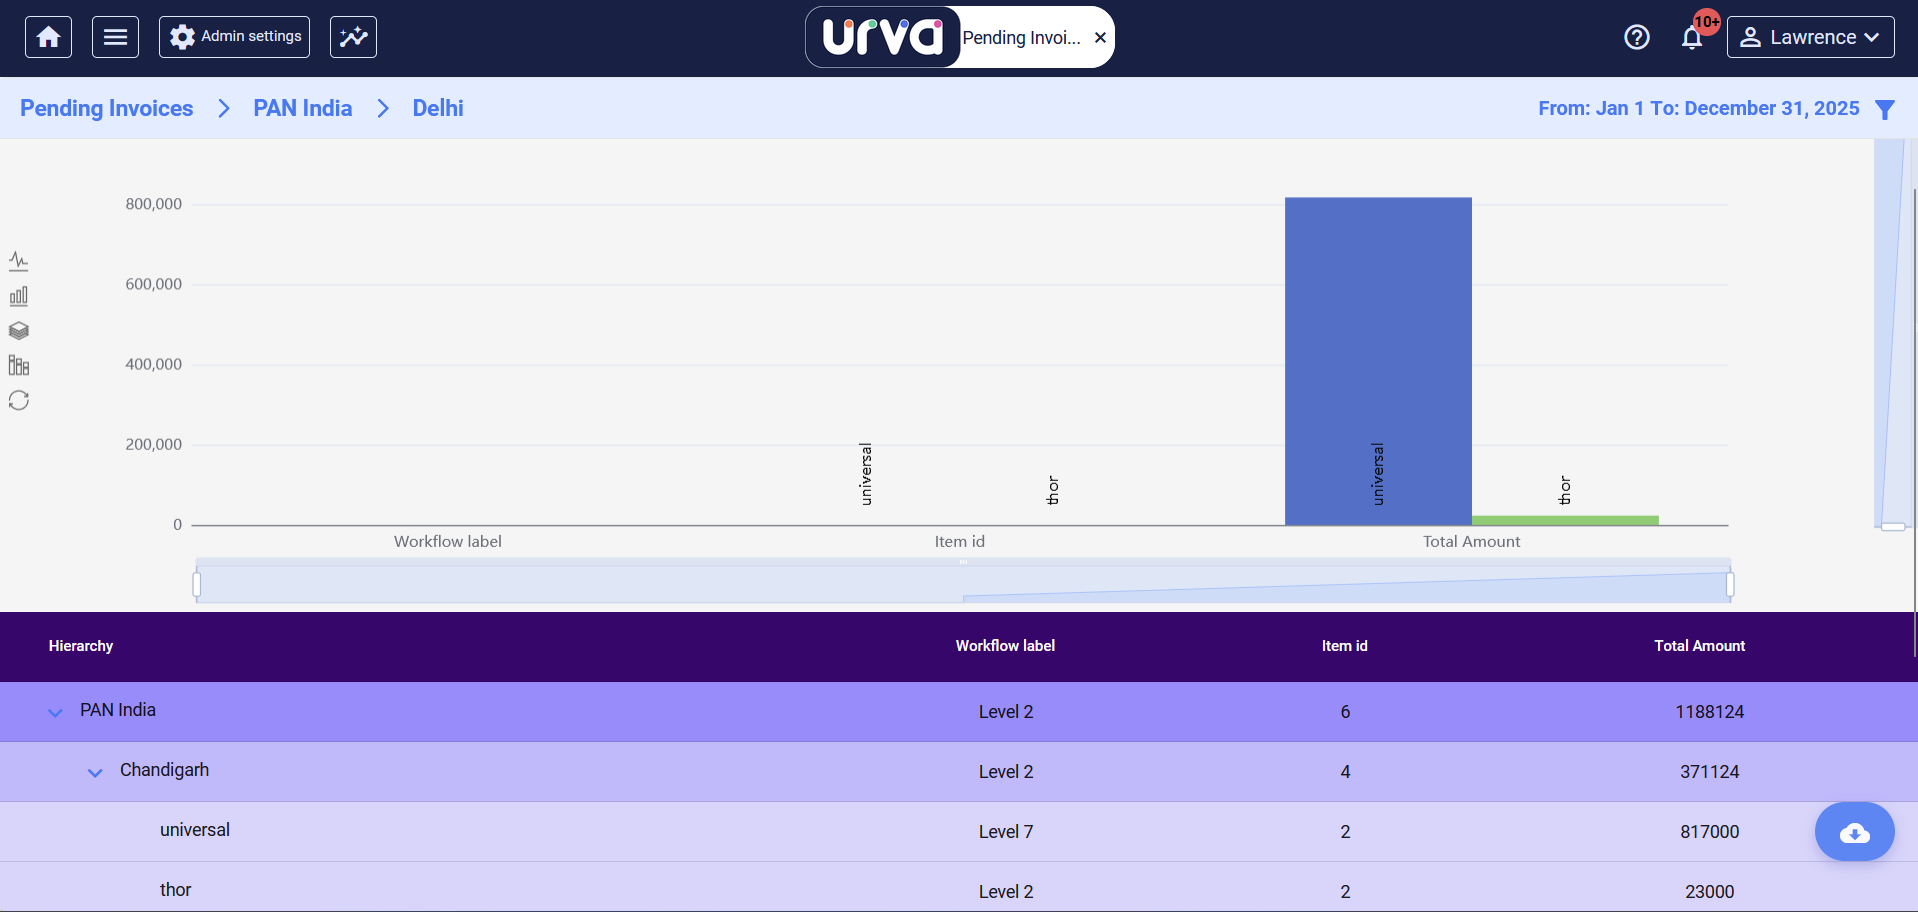Go to the Pending Invoices breadcrumb
The image size is (1918, 912).
coord(107,108)
